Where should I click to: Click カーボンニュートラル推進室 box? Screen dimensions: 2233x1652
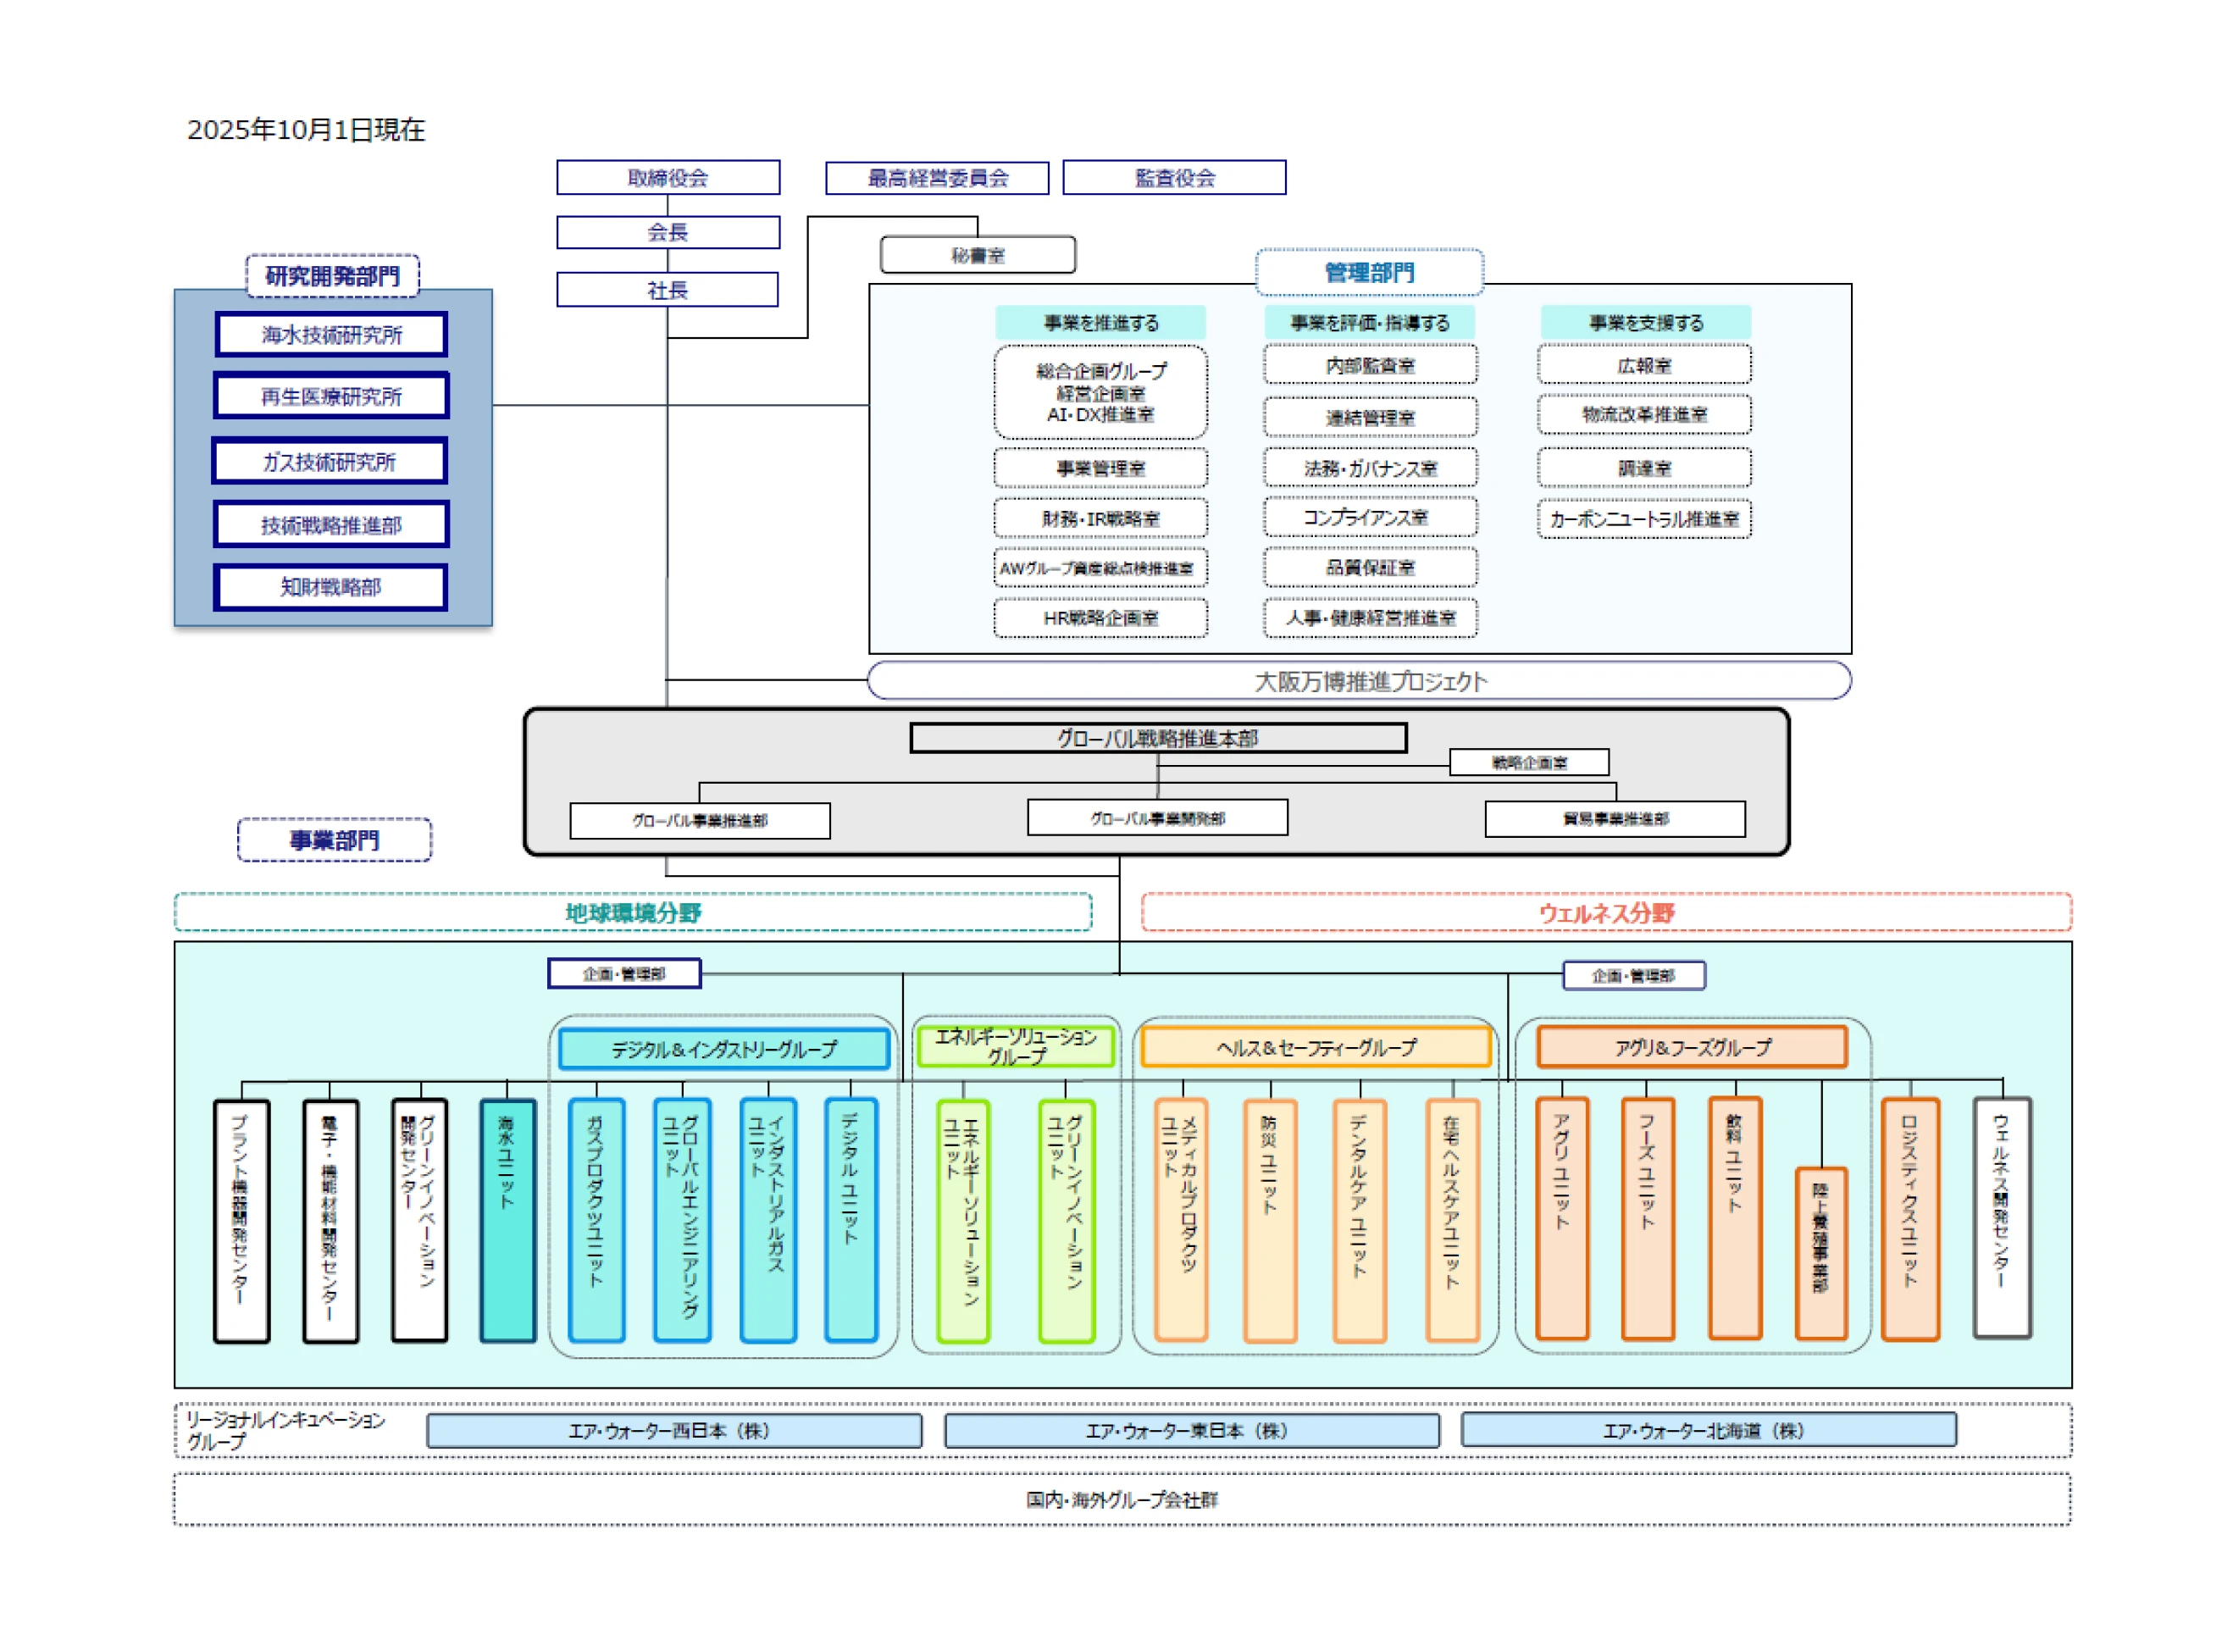(x=1643, y=518)
